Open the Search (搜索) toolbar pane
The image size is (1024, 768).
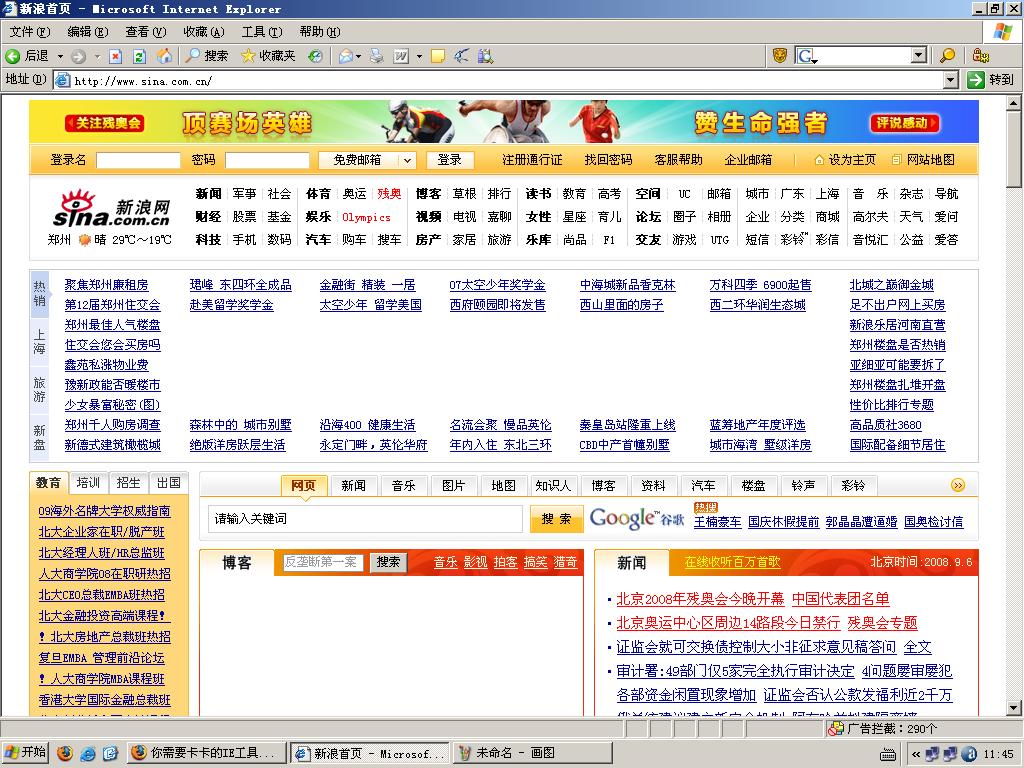[x=207, y=56]
